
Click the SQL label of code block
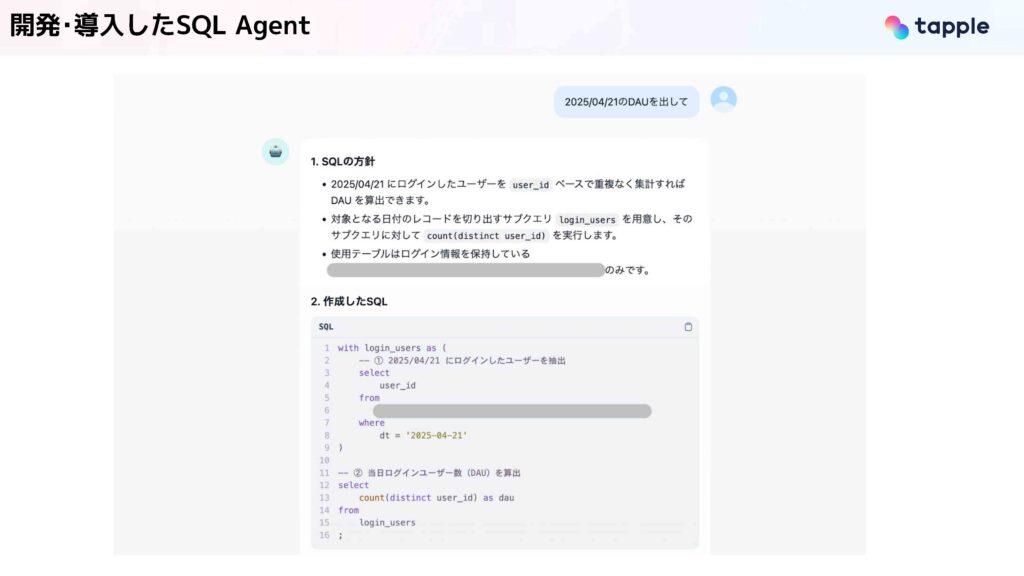(326, 327)
